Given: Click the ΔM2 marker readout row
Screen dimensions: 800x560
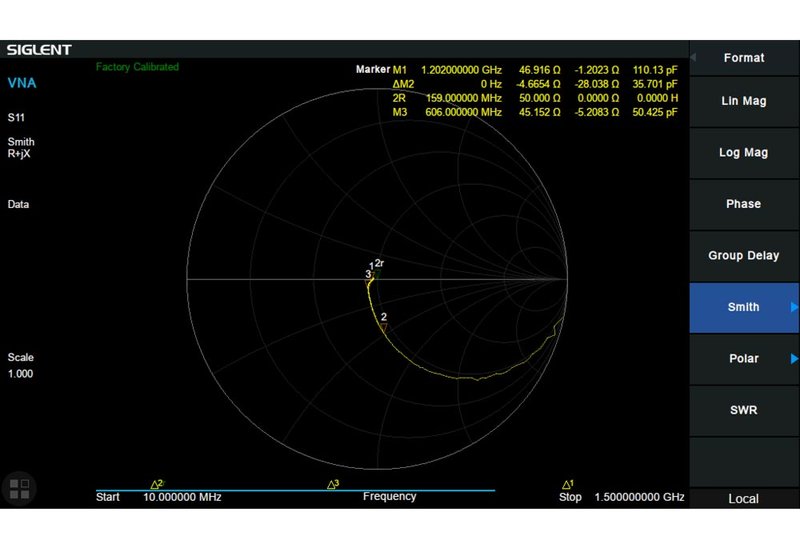Looking at the screenshot, I should click(x=535, y=84).
